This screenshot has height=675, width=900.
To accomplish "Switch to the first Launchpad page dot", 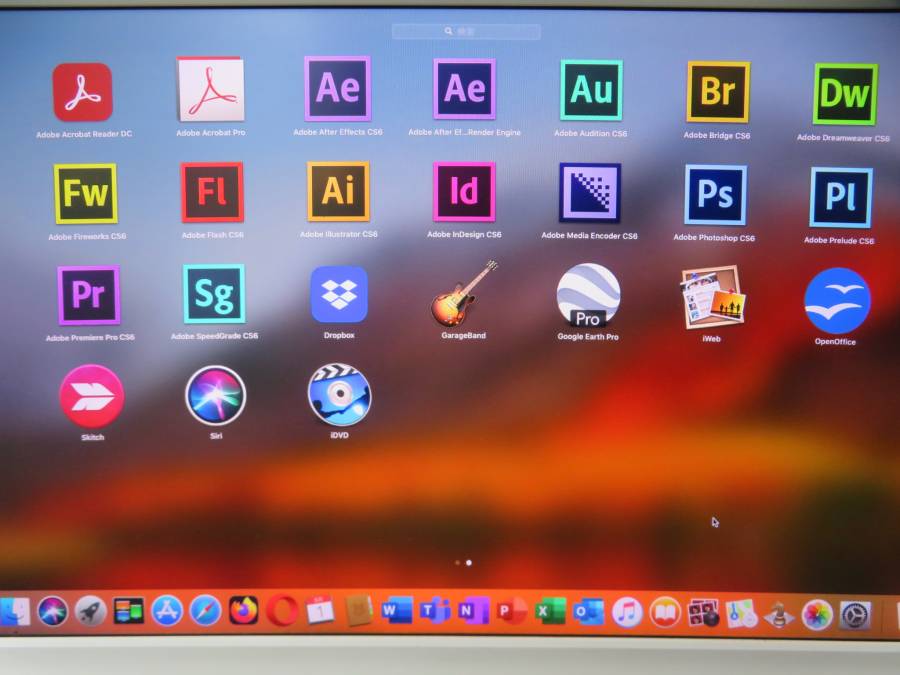I will point(457,563).
